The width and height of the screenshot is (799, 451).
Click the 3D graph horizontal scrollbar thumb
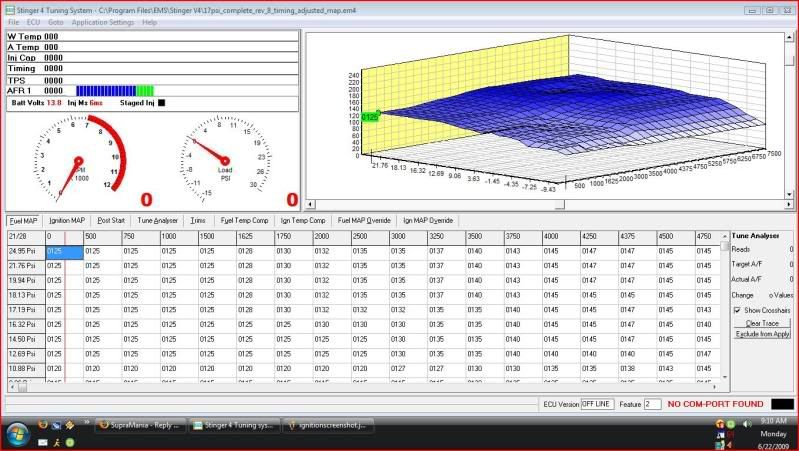point(559,204)
